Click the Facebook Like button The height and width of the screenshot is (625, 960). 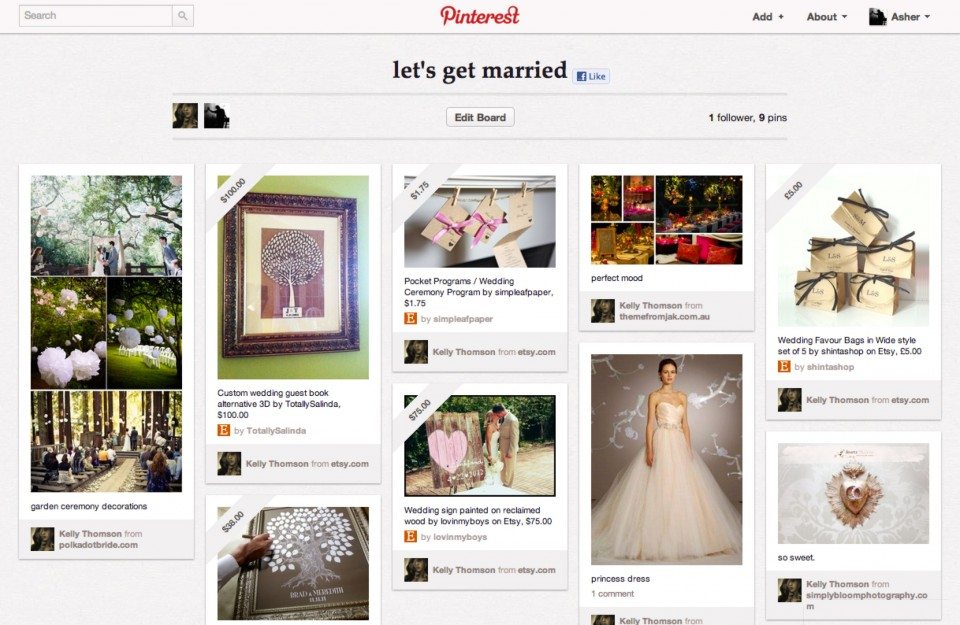591,76
